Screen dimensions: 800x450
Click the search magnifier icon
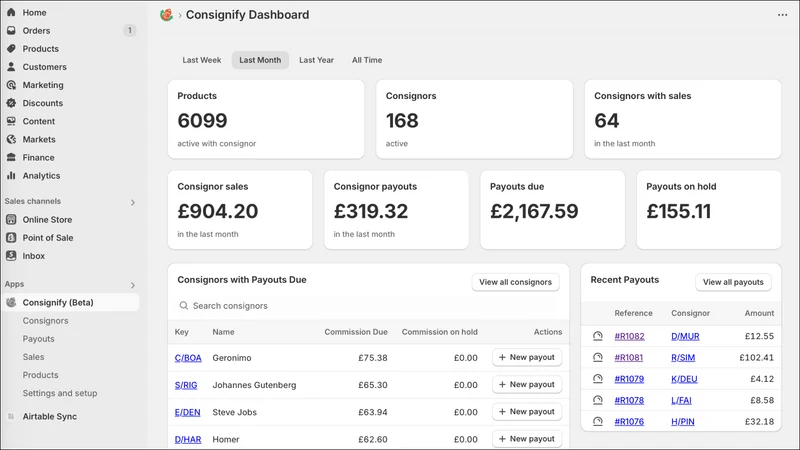point(184,306)
